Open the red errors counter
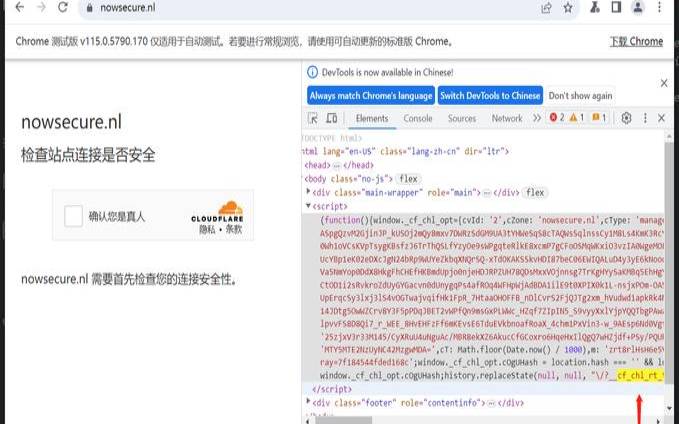The width and height of the screenshot is (679, 424). point(557,118)
